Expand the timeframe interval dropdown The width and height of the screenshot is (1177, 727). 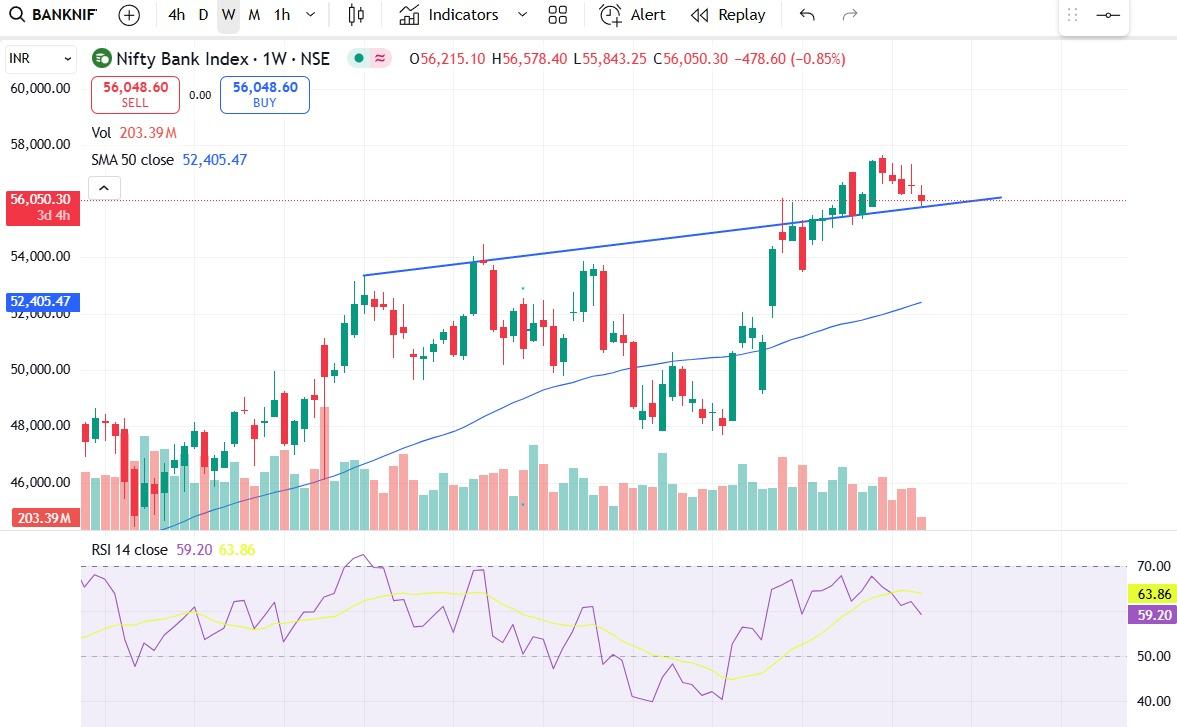point(311,15)
